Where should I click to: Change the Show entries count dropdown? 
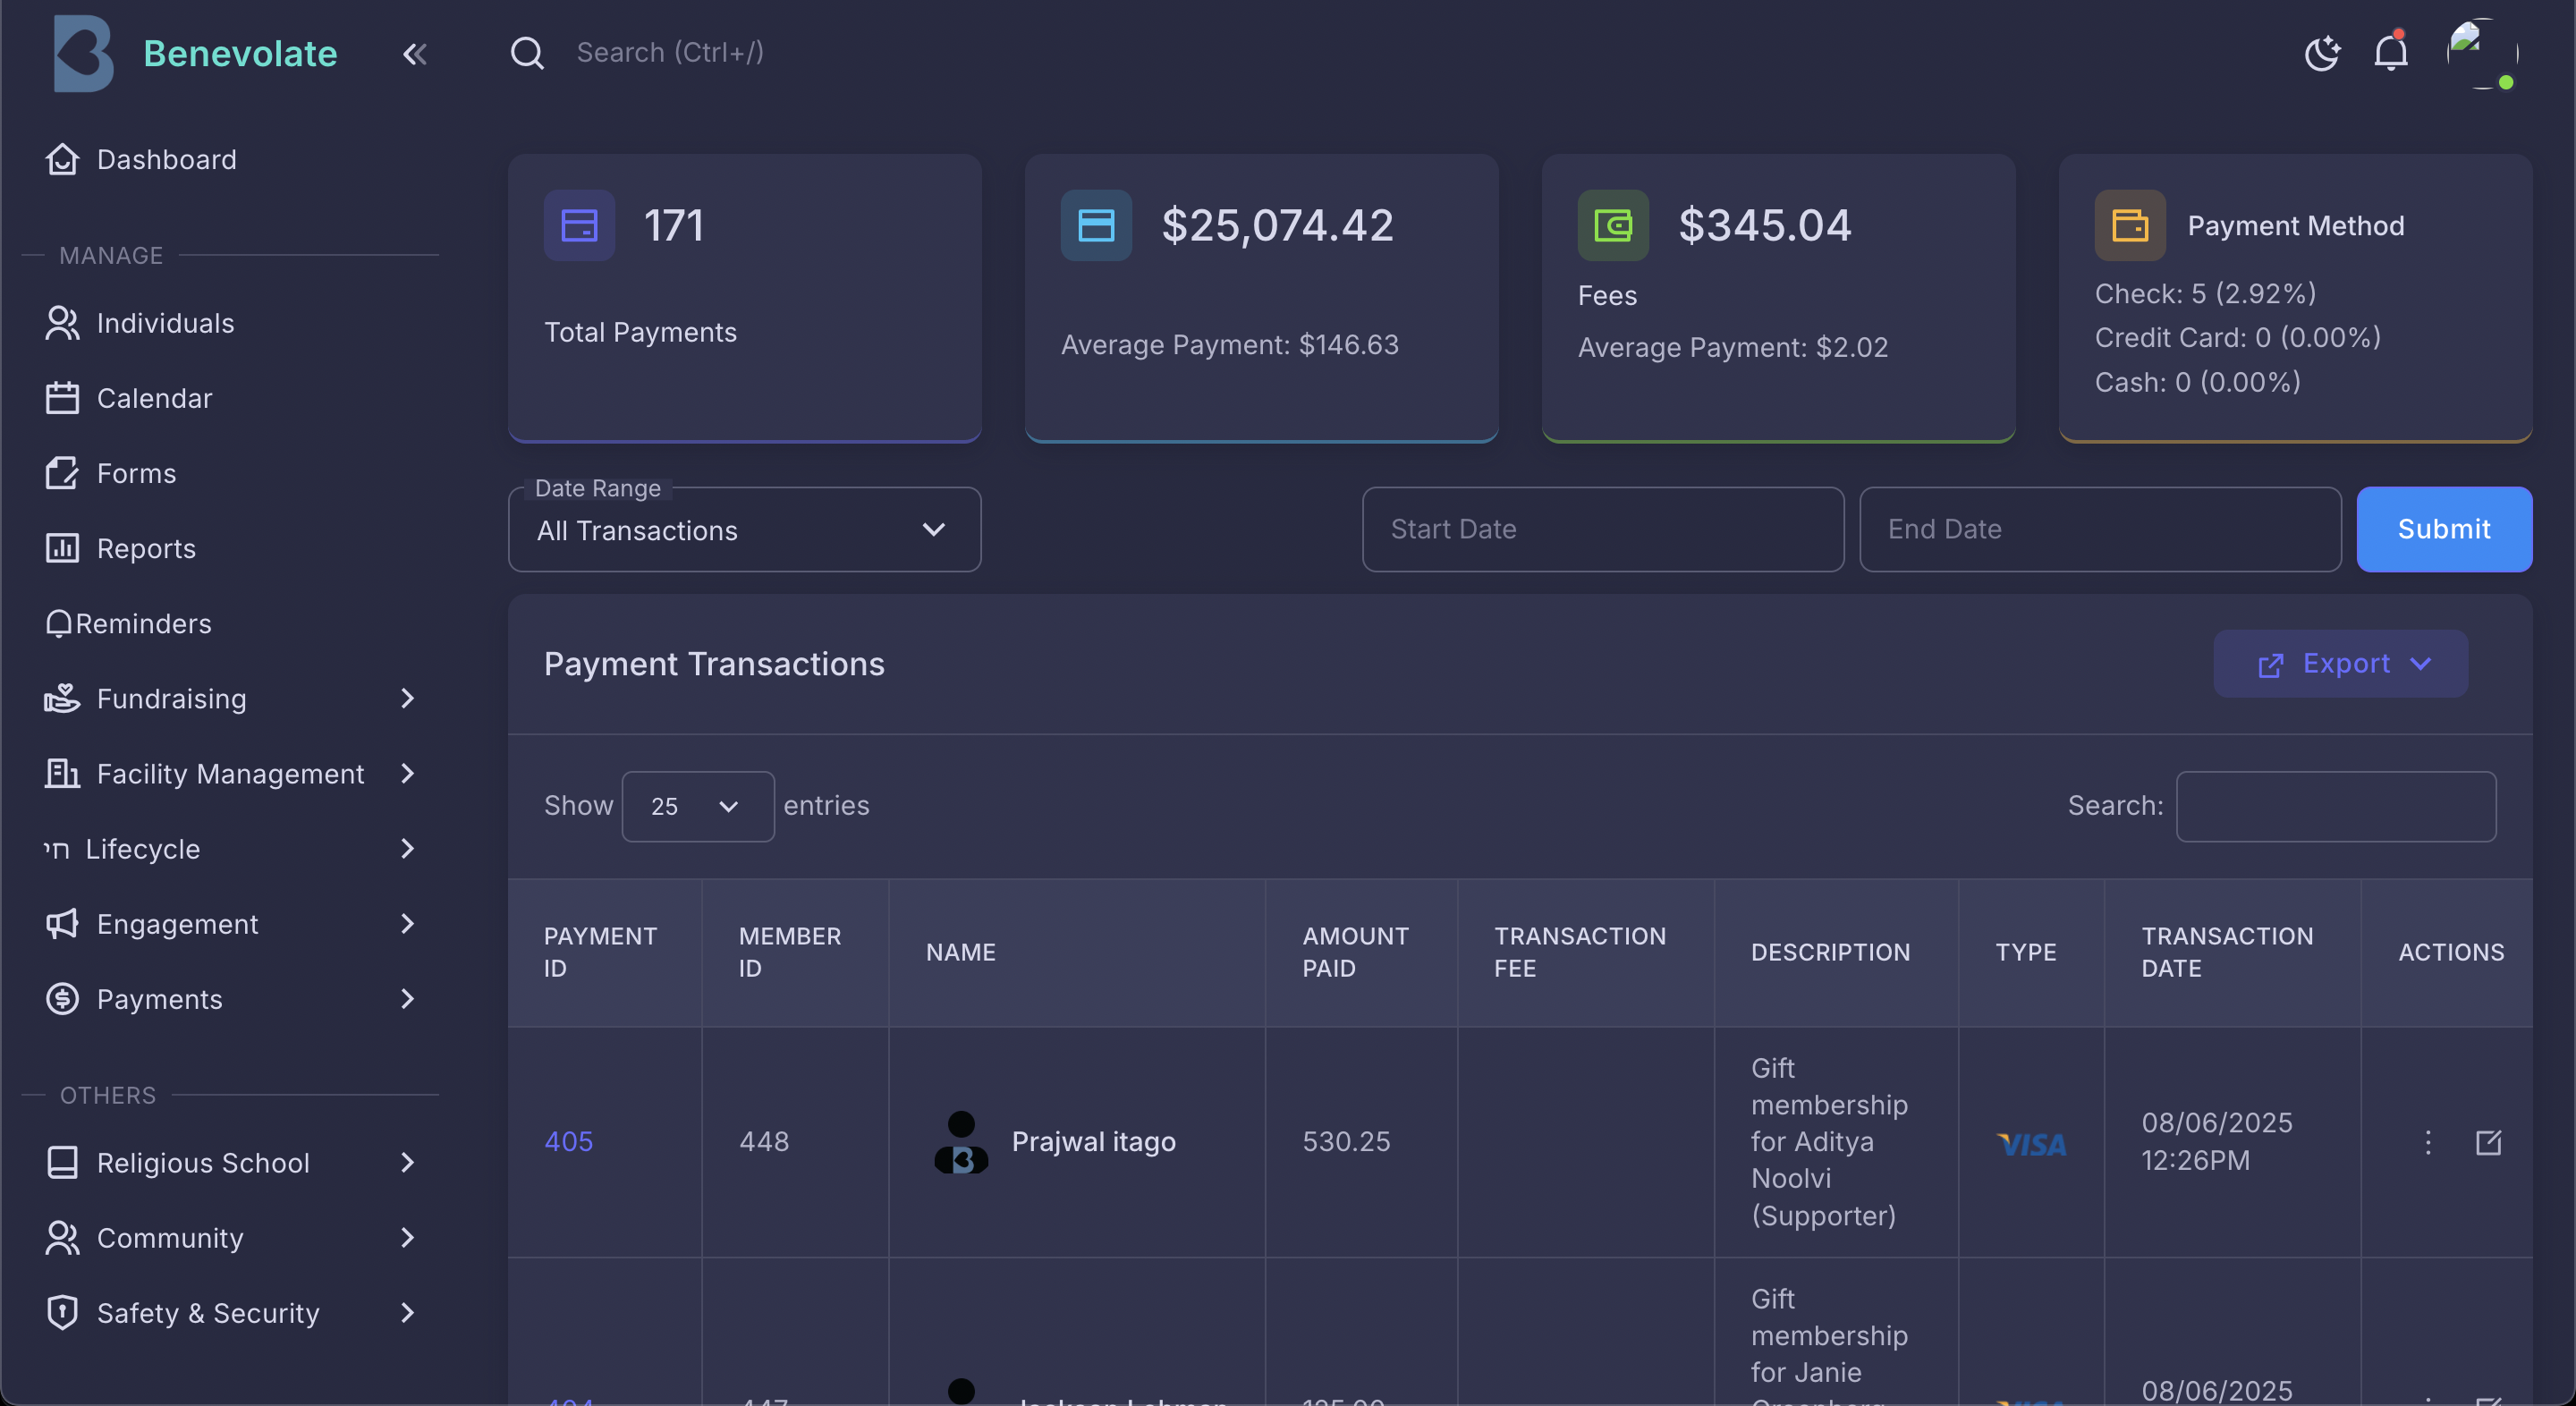click(x=697, y=806)
